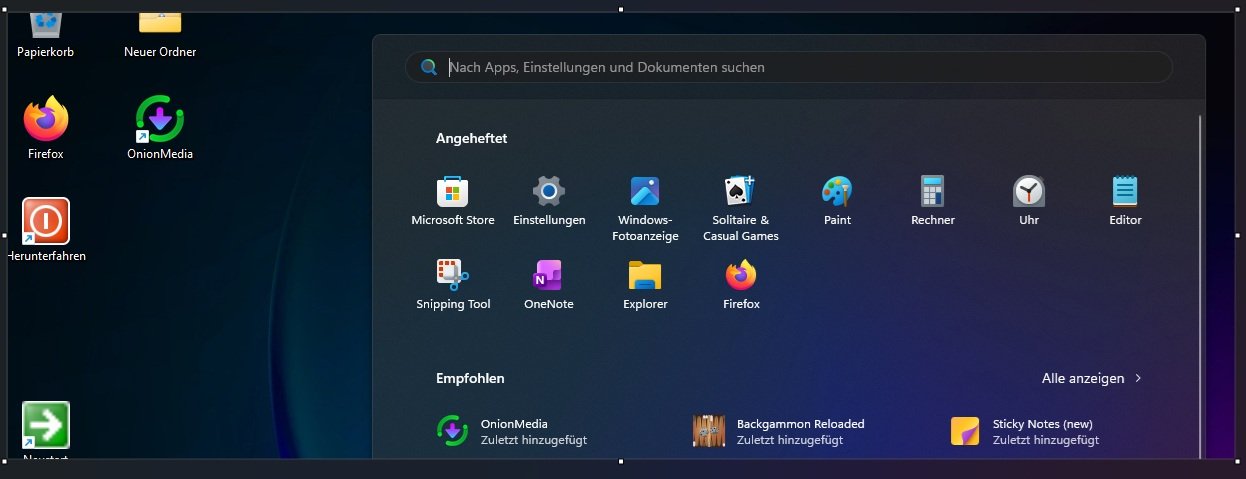Image resolution: width=1246 pixels, height=479 pixels.
Task: Select the Herunterfahren desktop shortcut
Action: 46,230
